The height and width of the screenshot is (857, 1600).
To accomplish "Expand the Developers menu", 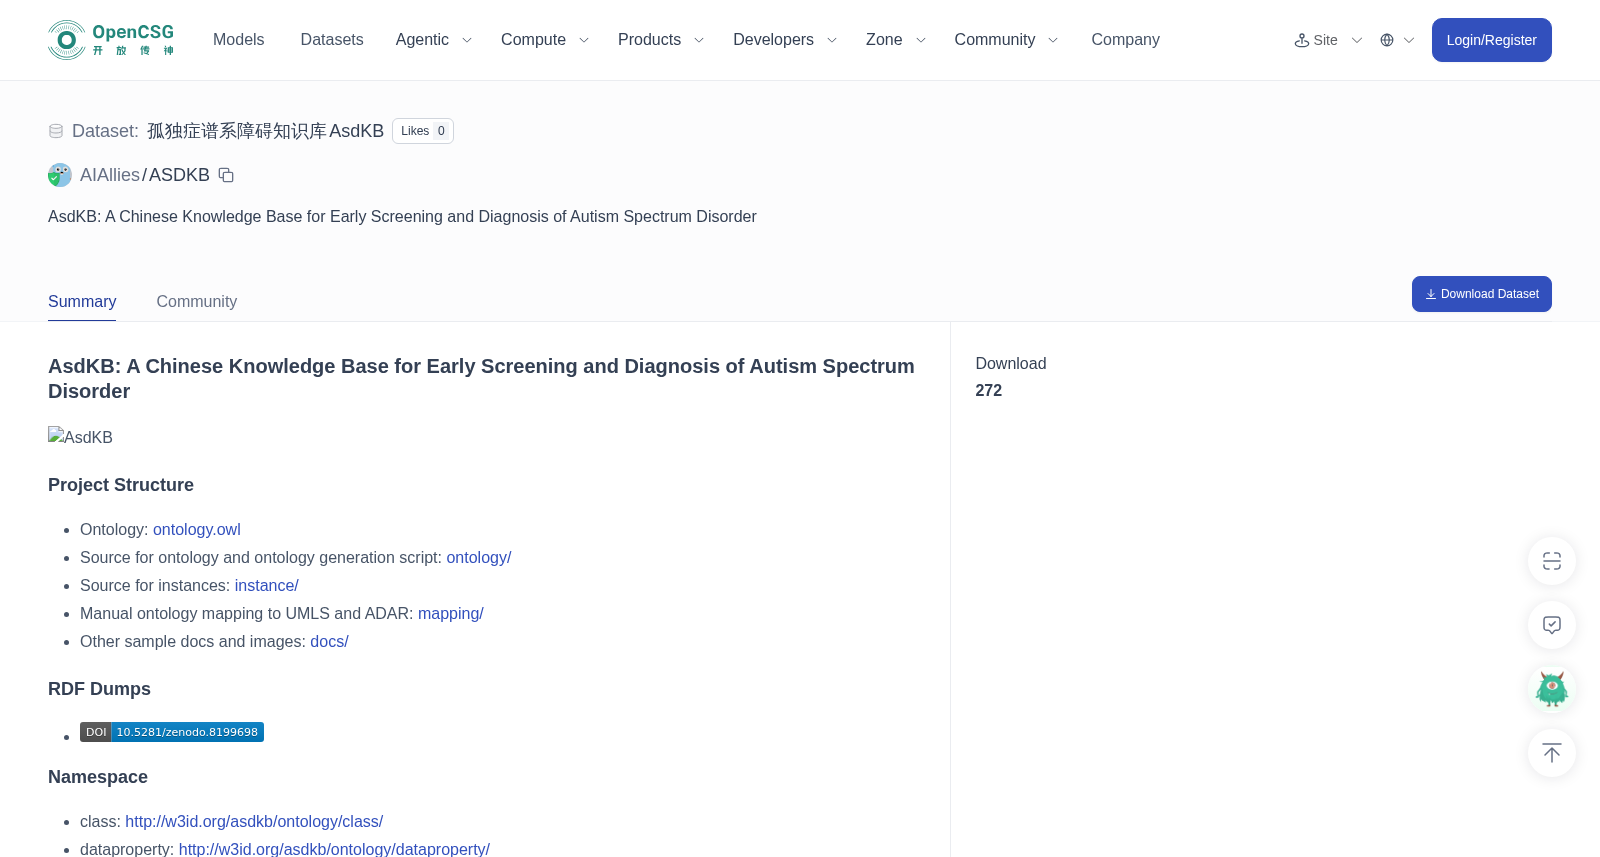I will pyautogui.click(x=785, y=40).
